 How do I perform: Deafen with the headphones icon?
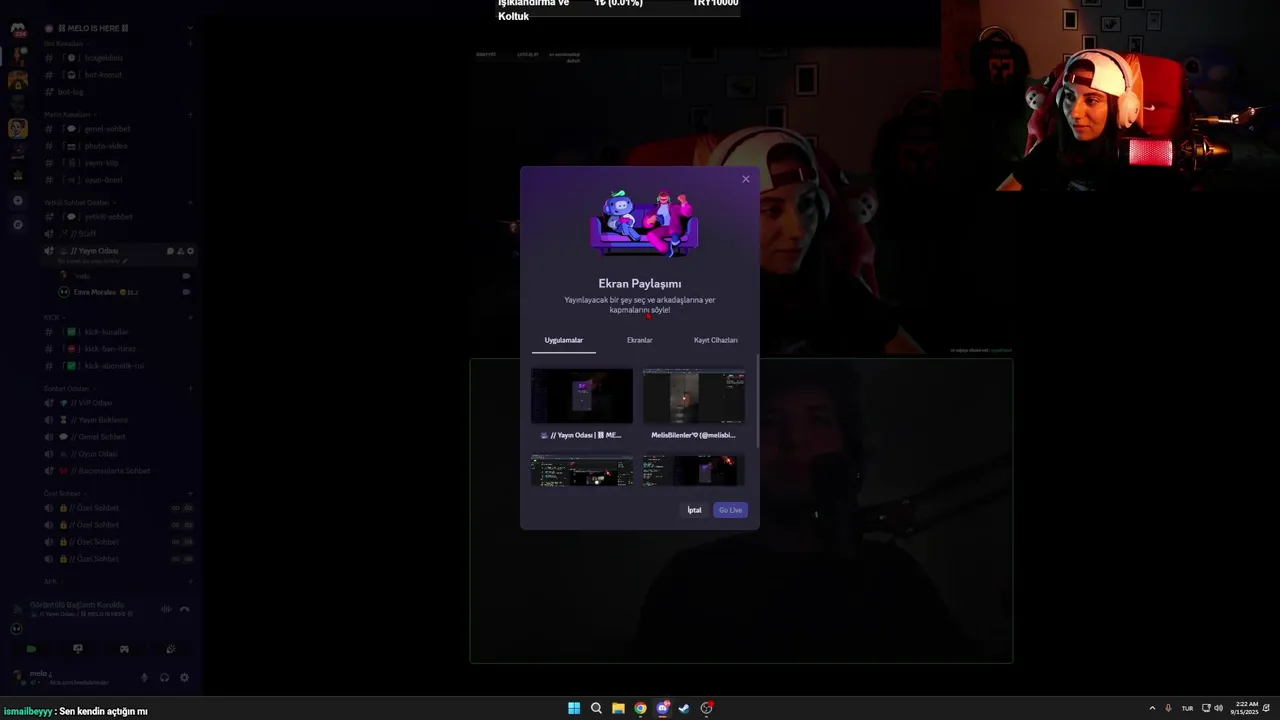pos(164,678)
